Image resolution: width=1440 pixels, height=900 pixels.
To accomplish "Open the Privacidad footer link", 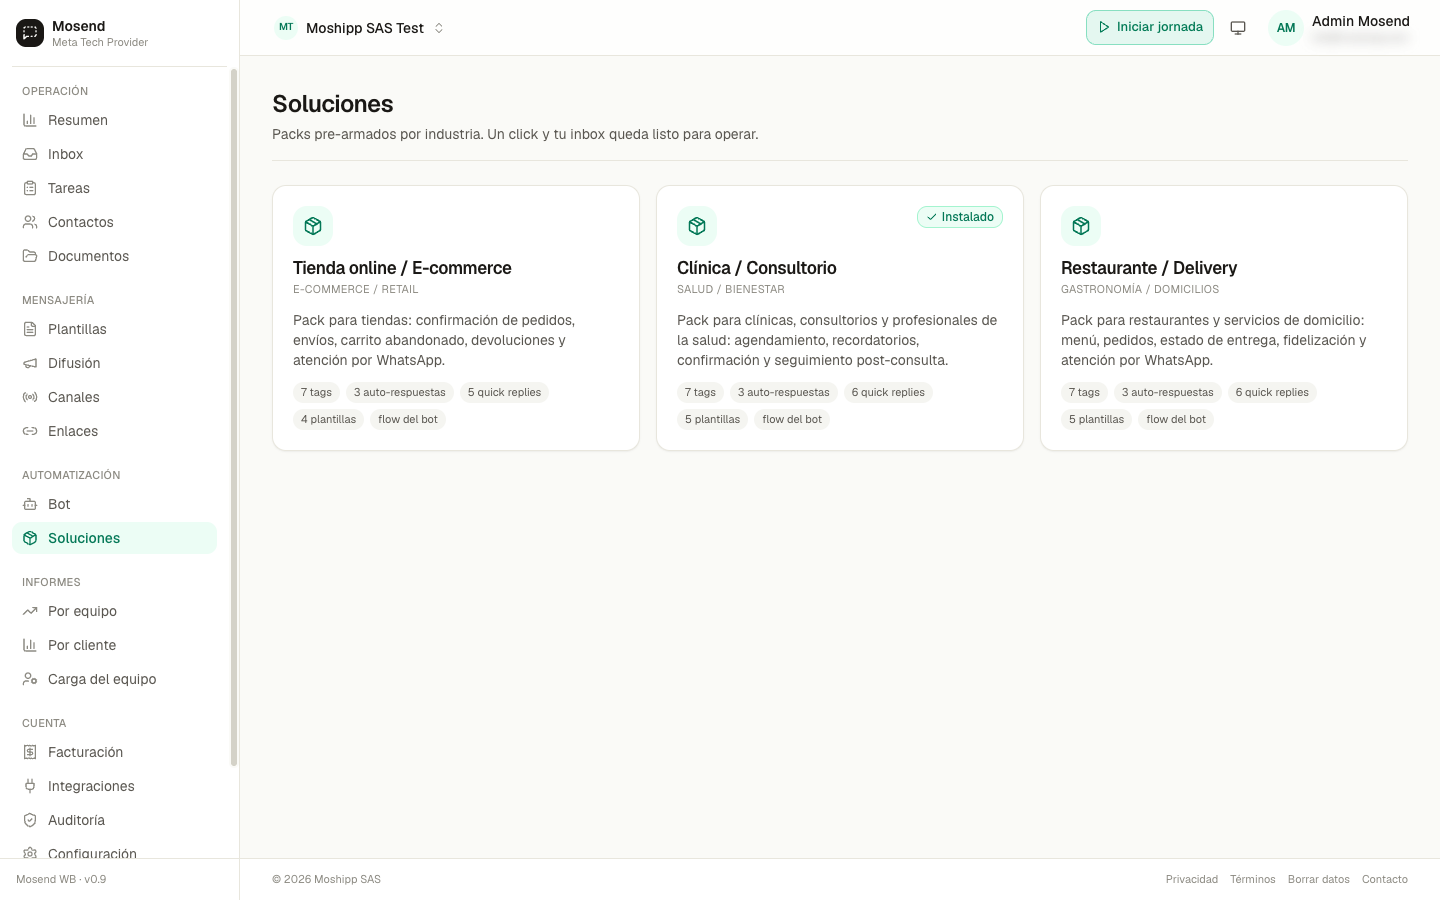I will pyautogui.click(x=1192, y=880).
